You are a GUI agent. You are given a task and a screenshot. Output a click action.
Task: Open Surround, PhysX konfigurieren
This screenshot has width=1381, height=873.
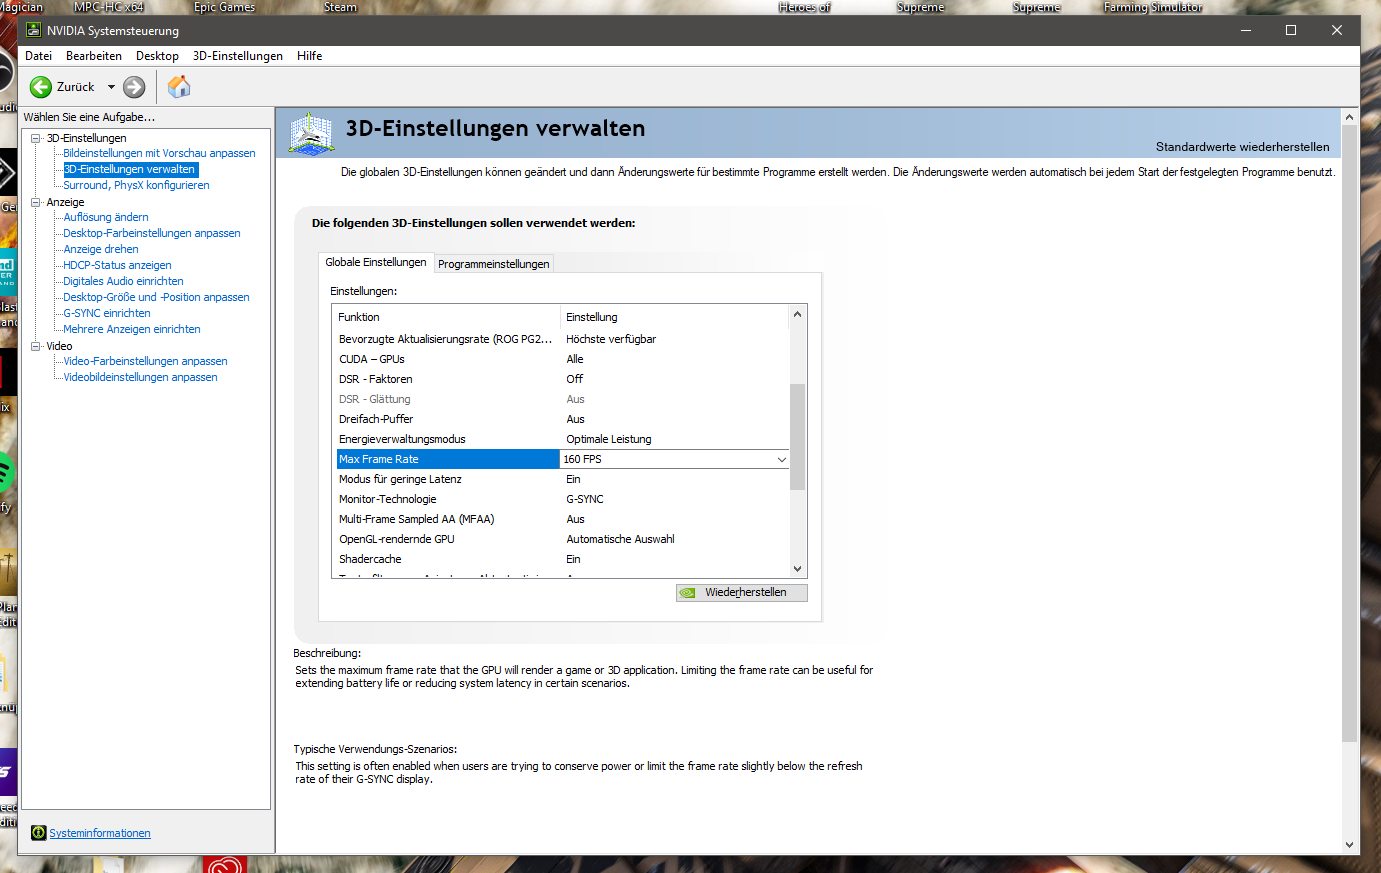[x=136, y=185]
